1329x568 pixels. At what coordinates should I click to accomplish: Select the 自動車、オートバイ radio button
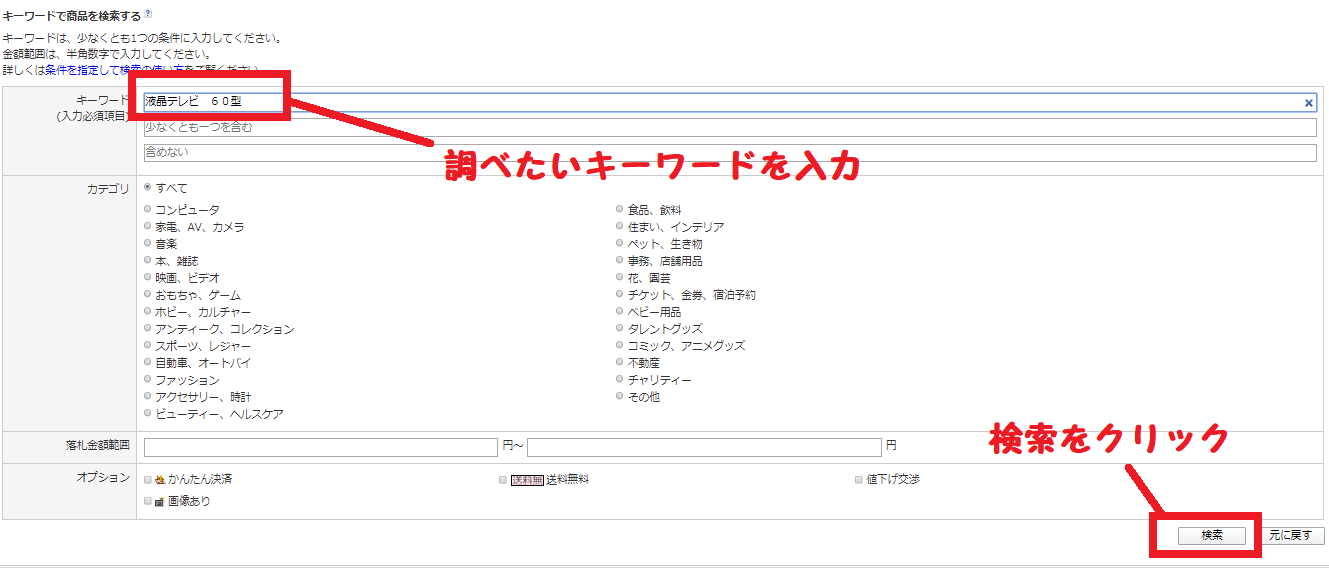[149, 363]
